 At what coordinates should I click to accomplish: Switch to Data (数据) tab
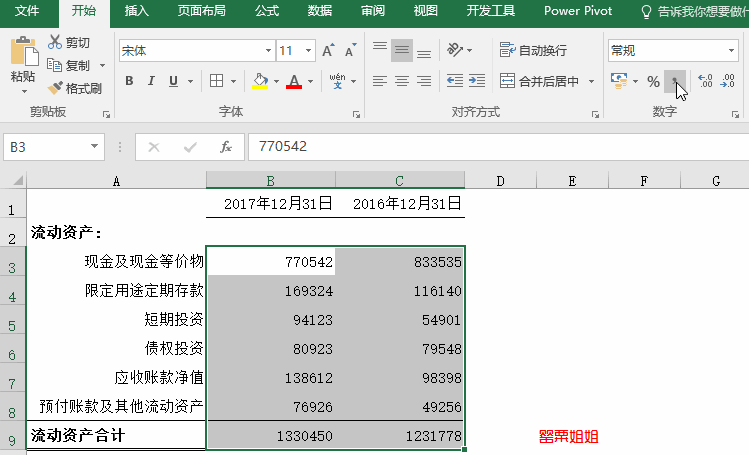click(x=320, y=11)
